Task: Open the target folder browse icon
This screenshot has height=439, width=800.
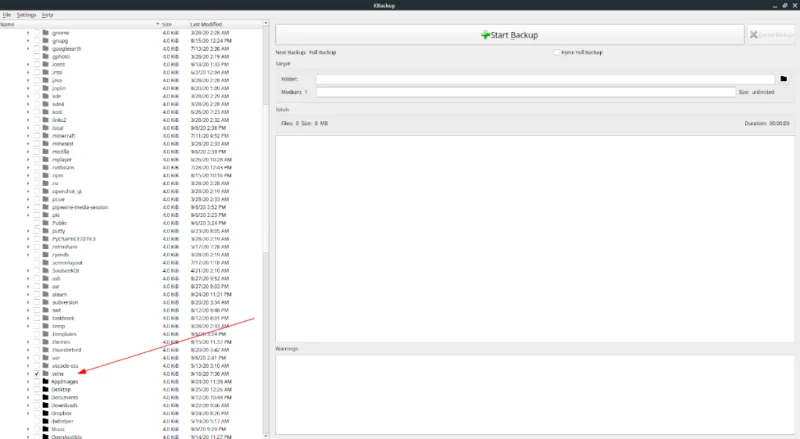Action: pos(784,79)
